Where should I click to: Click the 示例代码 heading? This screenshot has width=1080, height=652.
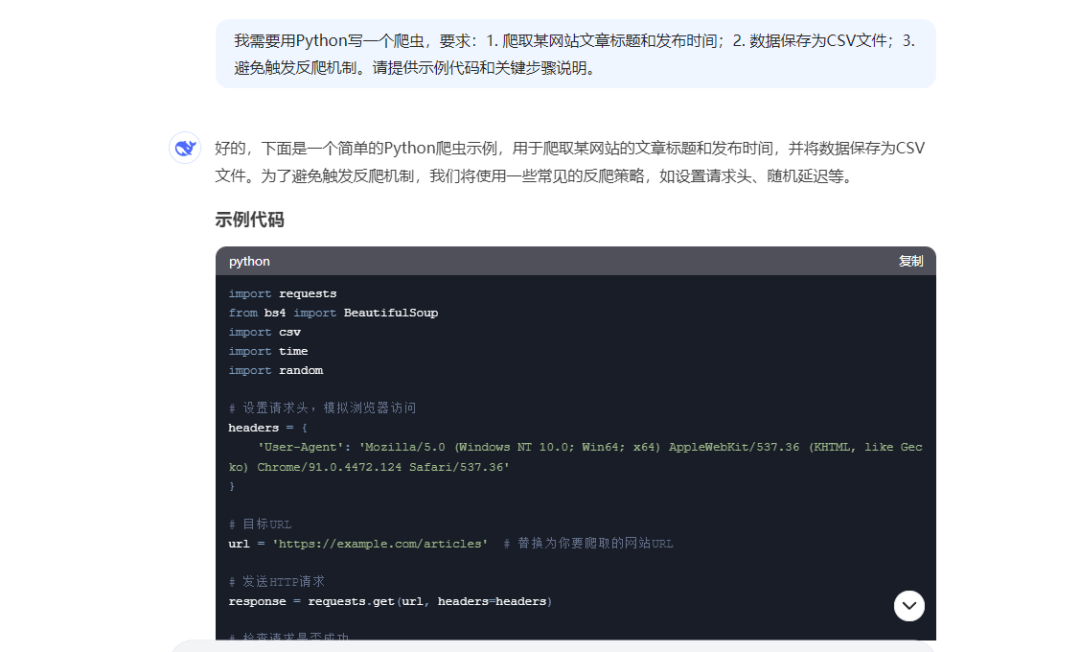click(250, 219)
